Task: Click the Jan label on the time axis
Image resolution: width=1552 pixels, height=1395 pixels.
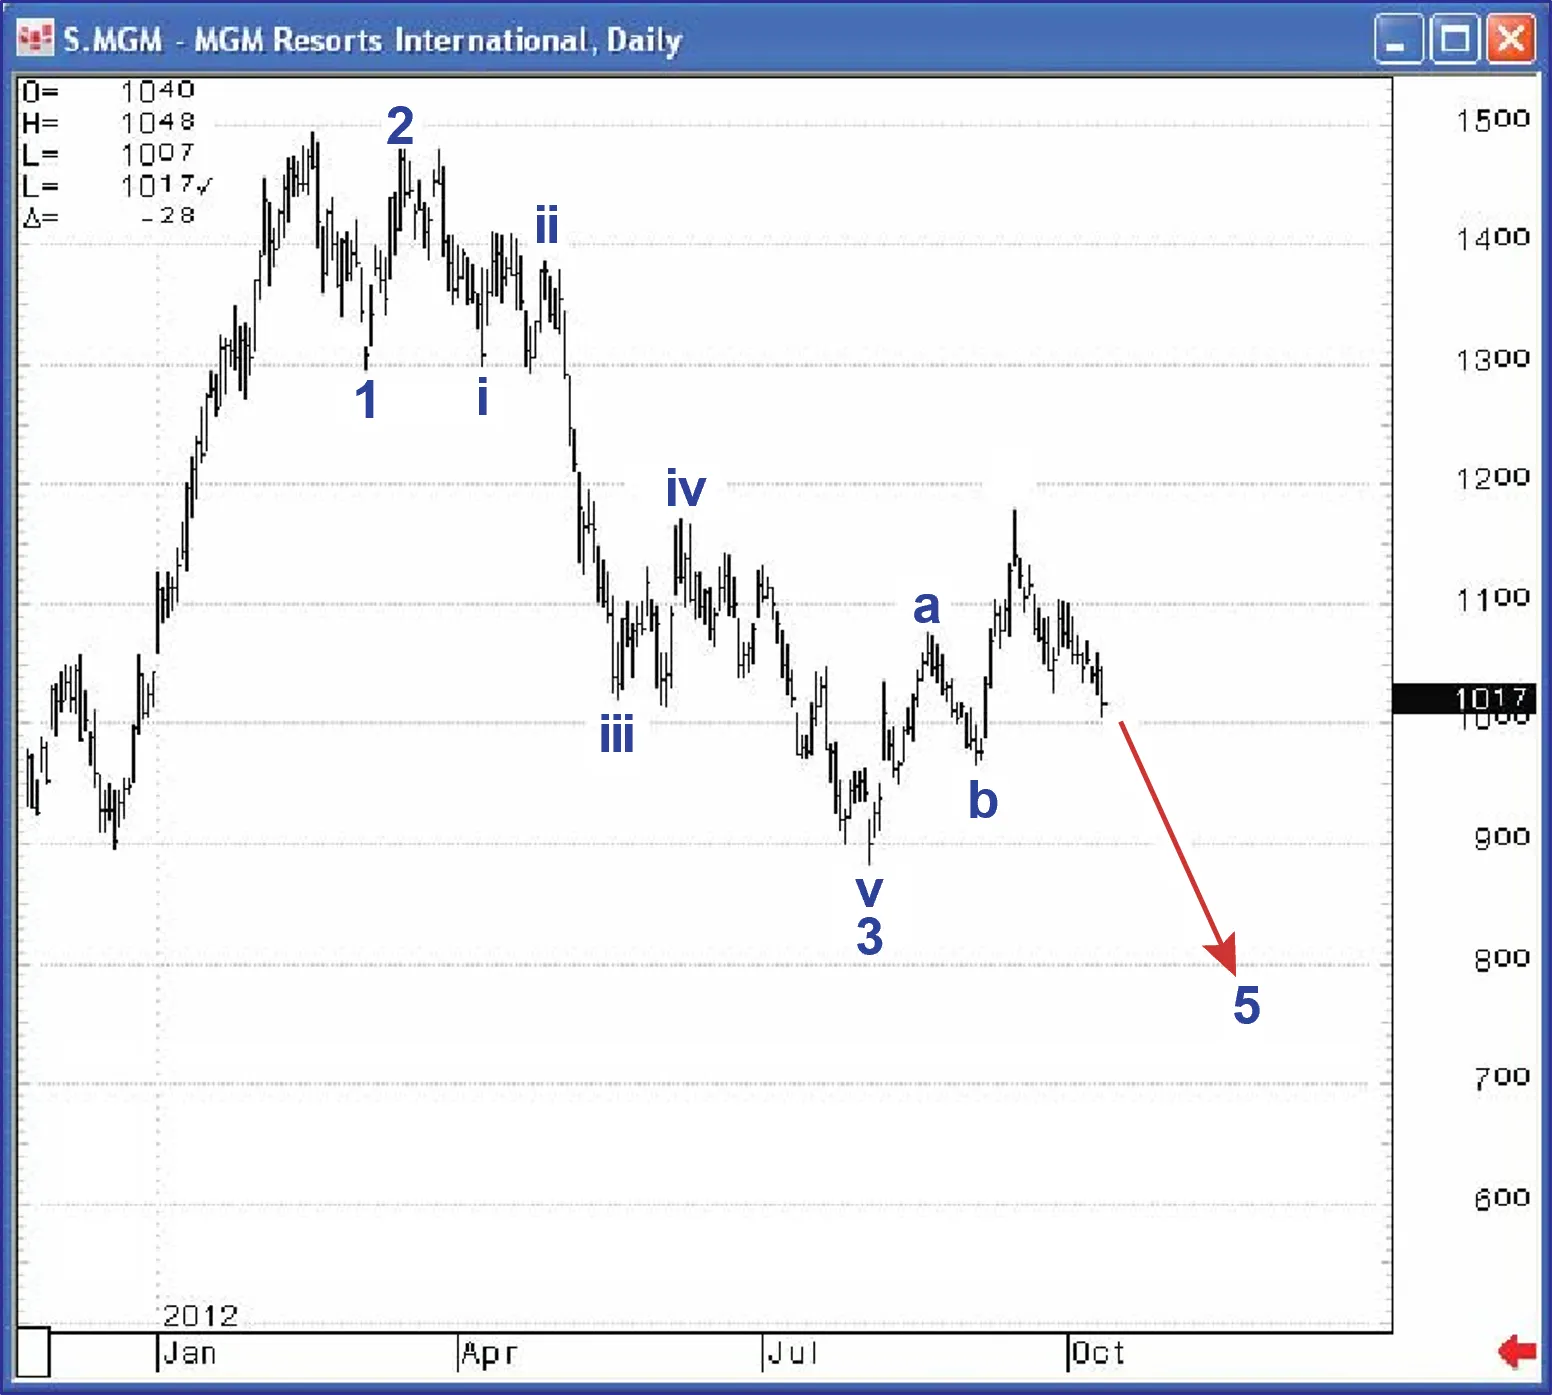Action: (190, 1354)
